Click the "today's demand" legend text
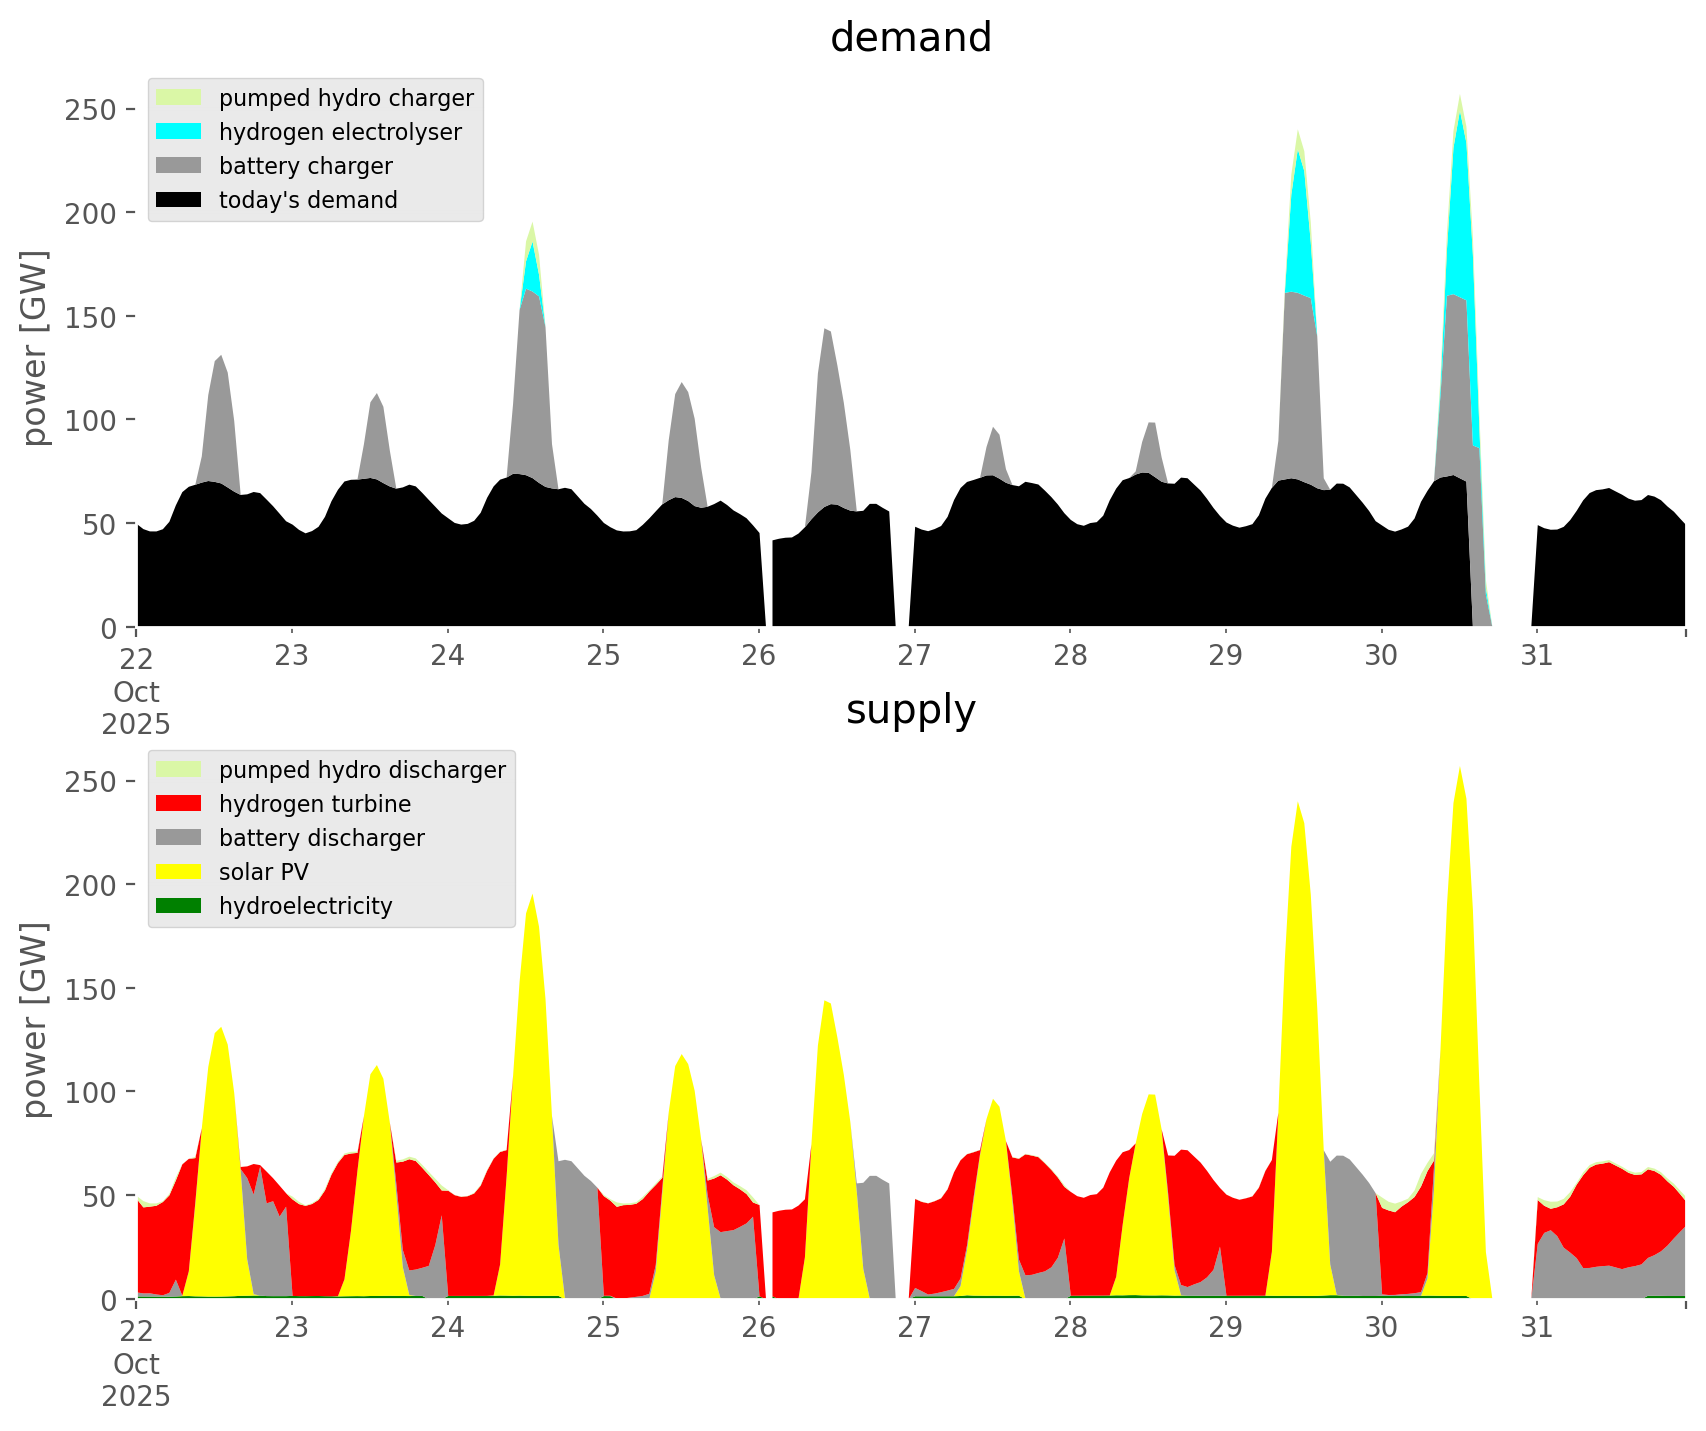The image size is (1706, 1431). 308,200
